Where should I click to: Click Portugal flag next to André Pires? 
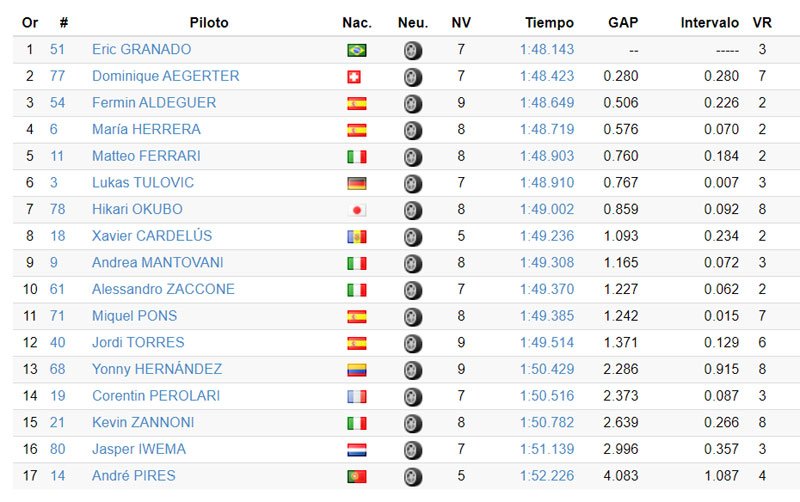[x=356, y=477]
